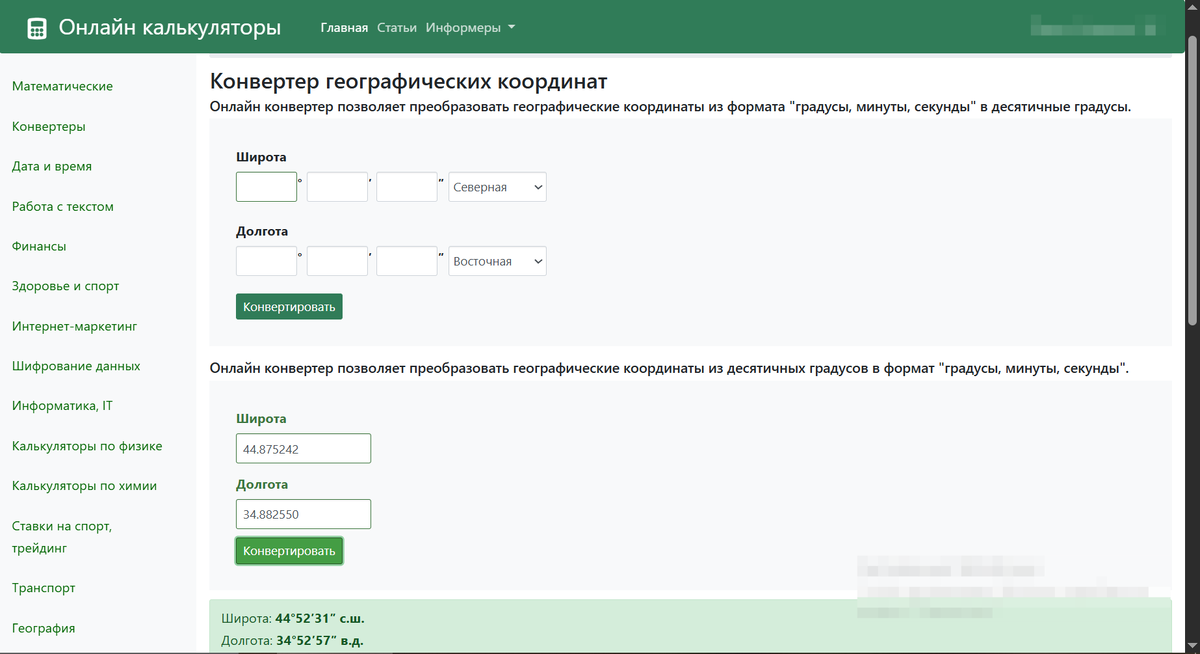Expand the Информеры dropdown menu
This screenshot has width=1200, height=654.
(x=470, y=28)
